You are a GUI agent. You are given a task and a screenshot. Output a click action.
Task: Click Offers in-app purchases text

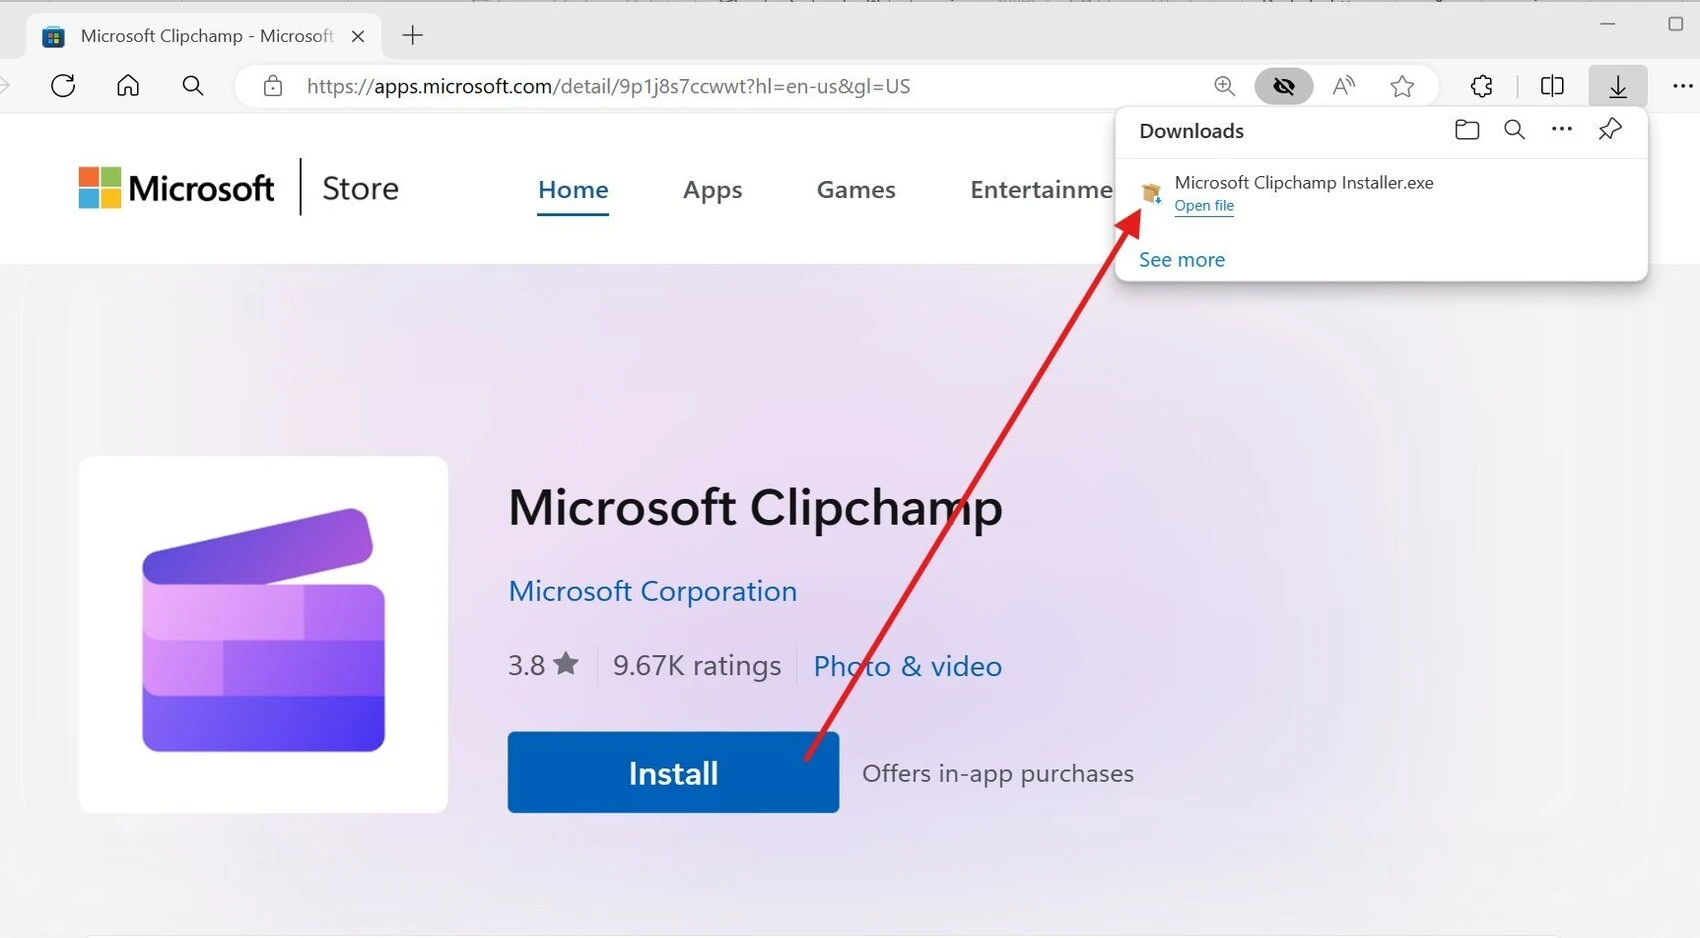tap(998, 773)
